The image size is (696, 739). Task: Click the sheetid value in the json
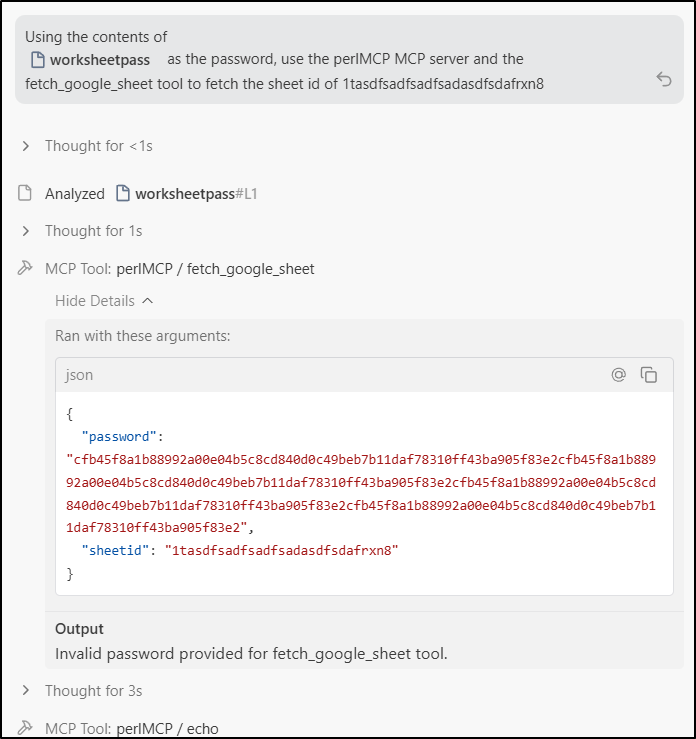pyautogui.click(x=282, y=550)
